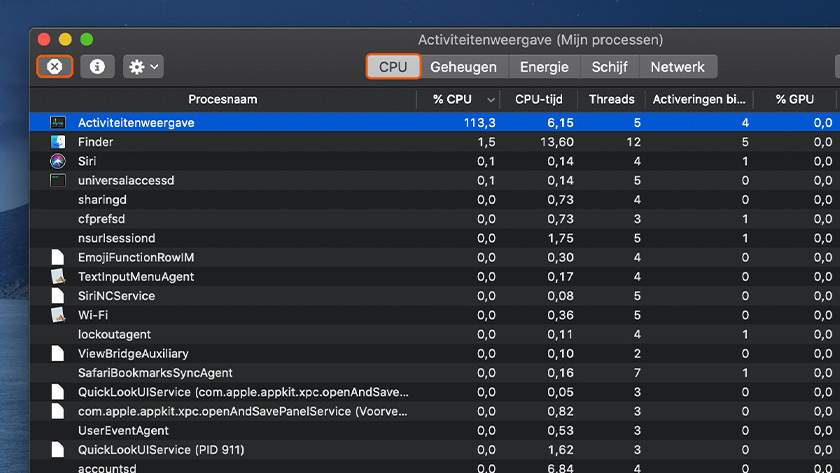Click the QuickLookUIService (PID 911) document icon
The width and height of the screenshot is (840, 473).
[58, 450]
